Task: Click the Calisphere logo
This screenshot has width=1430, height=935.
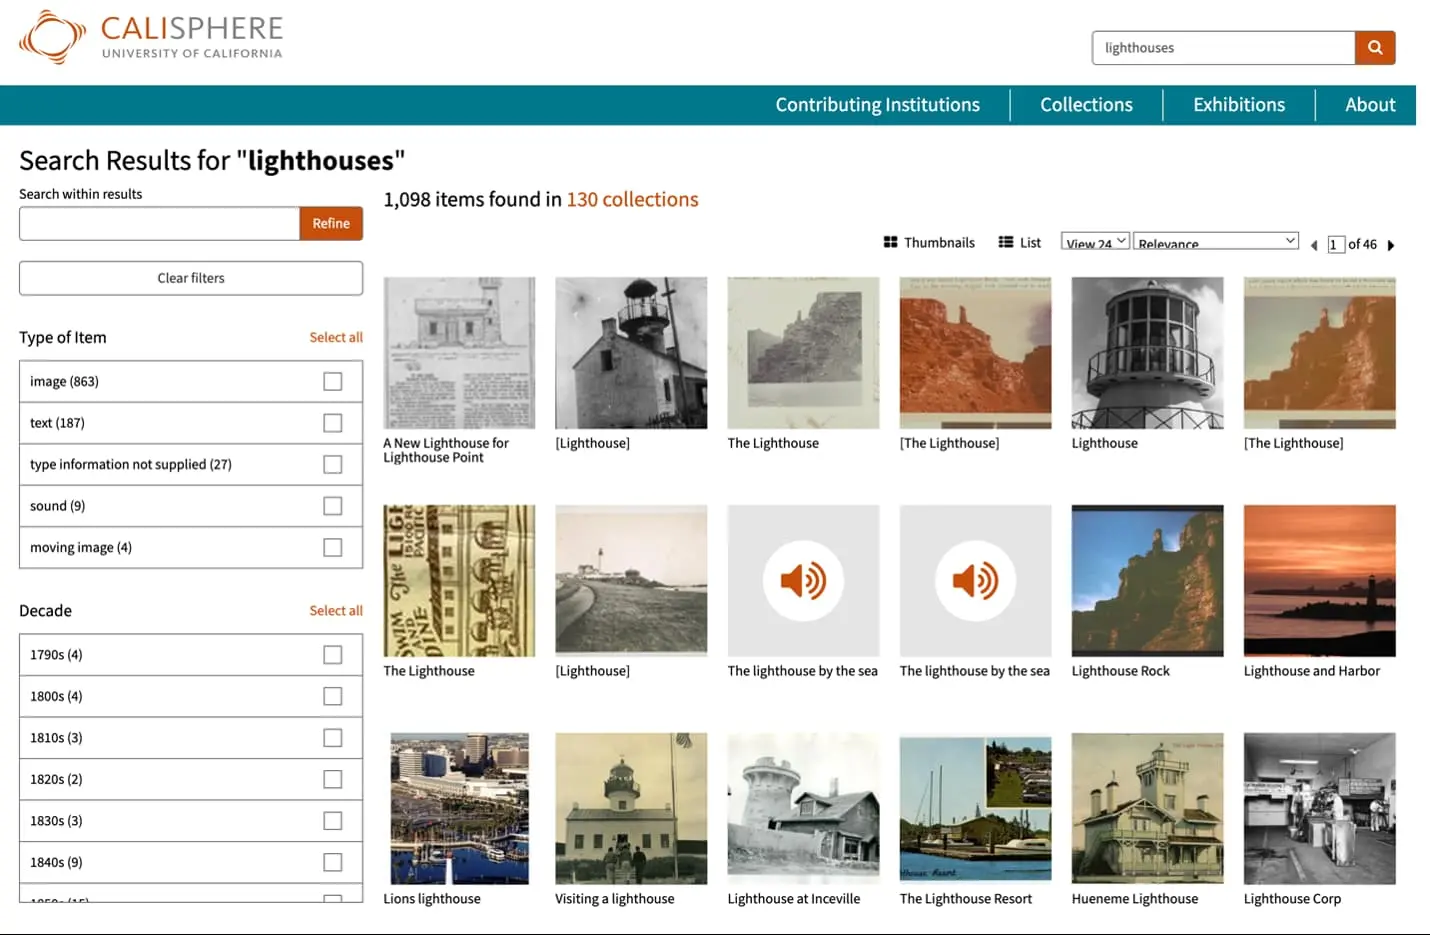Action: tap(151, 38)
